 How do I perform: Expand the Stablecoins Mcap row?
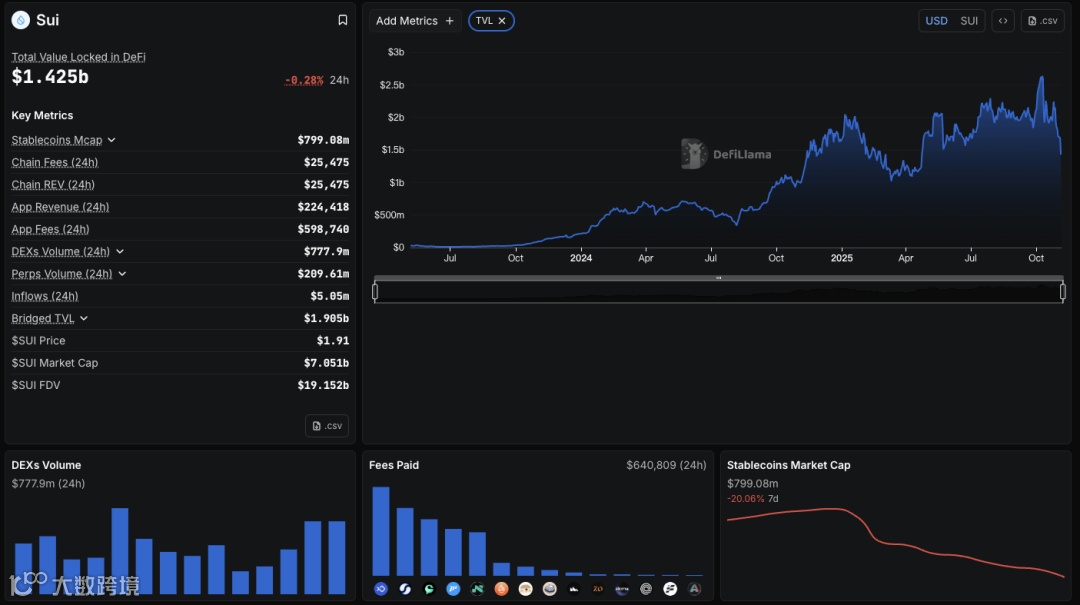pyautogui.click(x=112, y=140)
